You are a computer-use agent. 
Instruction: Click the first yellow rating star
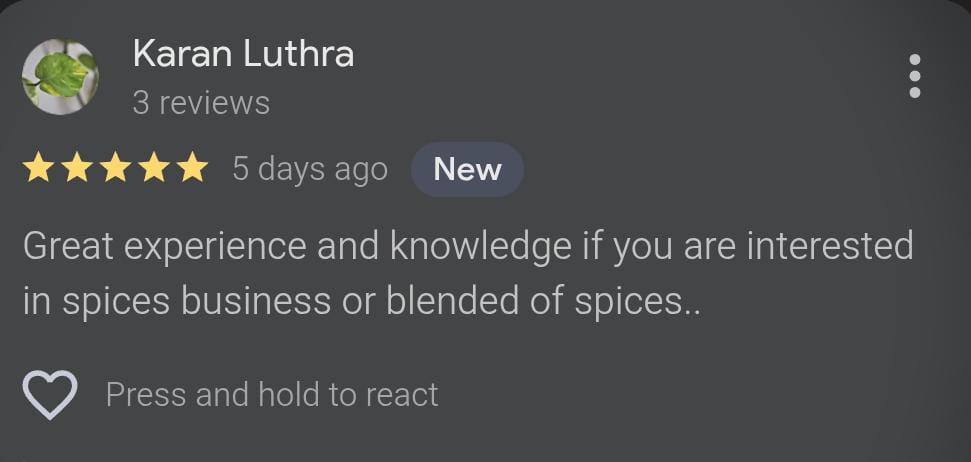pos(39,169)
